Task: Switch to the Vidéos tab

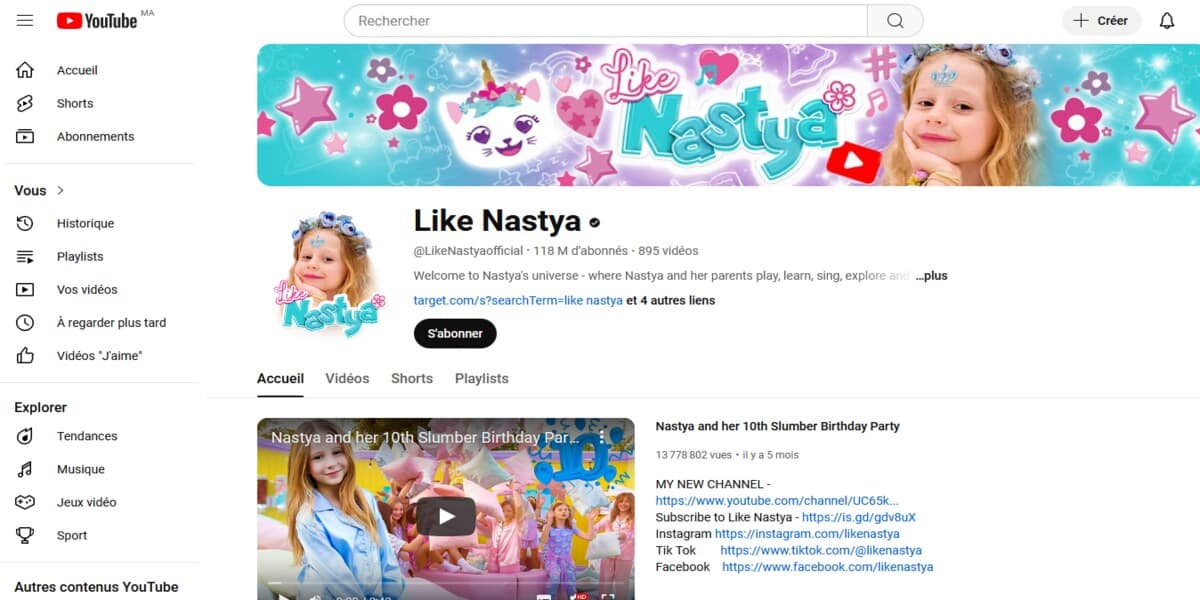Action: [x=347, y=378]
